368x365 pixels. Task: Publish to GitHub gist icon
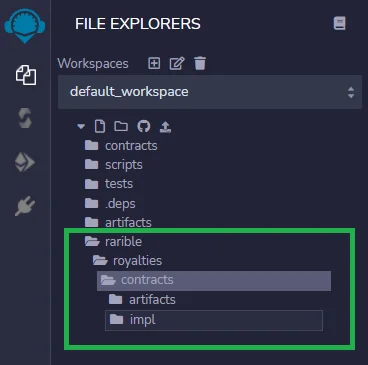point(144,126)
